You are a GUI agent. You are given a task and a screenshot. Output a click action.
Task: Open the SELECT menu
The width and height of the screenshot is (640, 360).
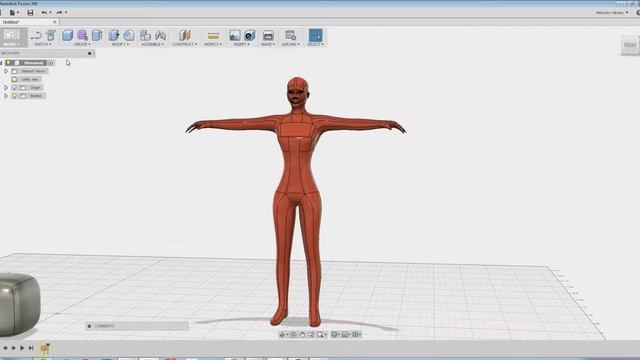tap(316, 44)
